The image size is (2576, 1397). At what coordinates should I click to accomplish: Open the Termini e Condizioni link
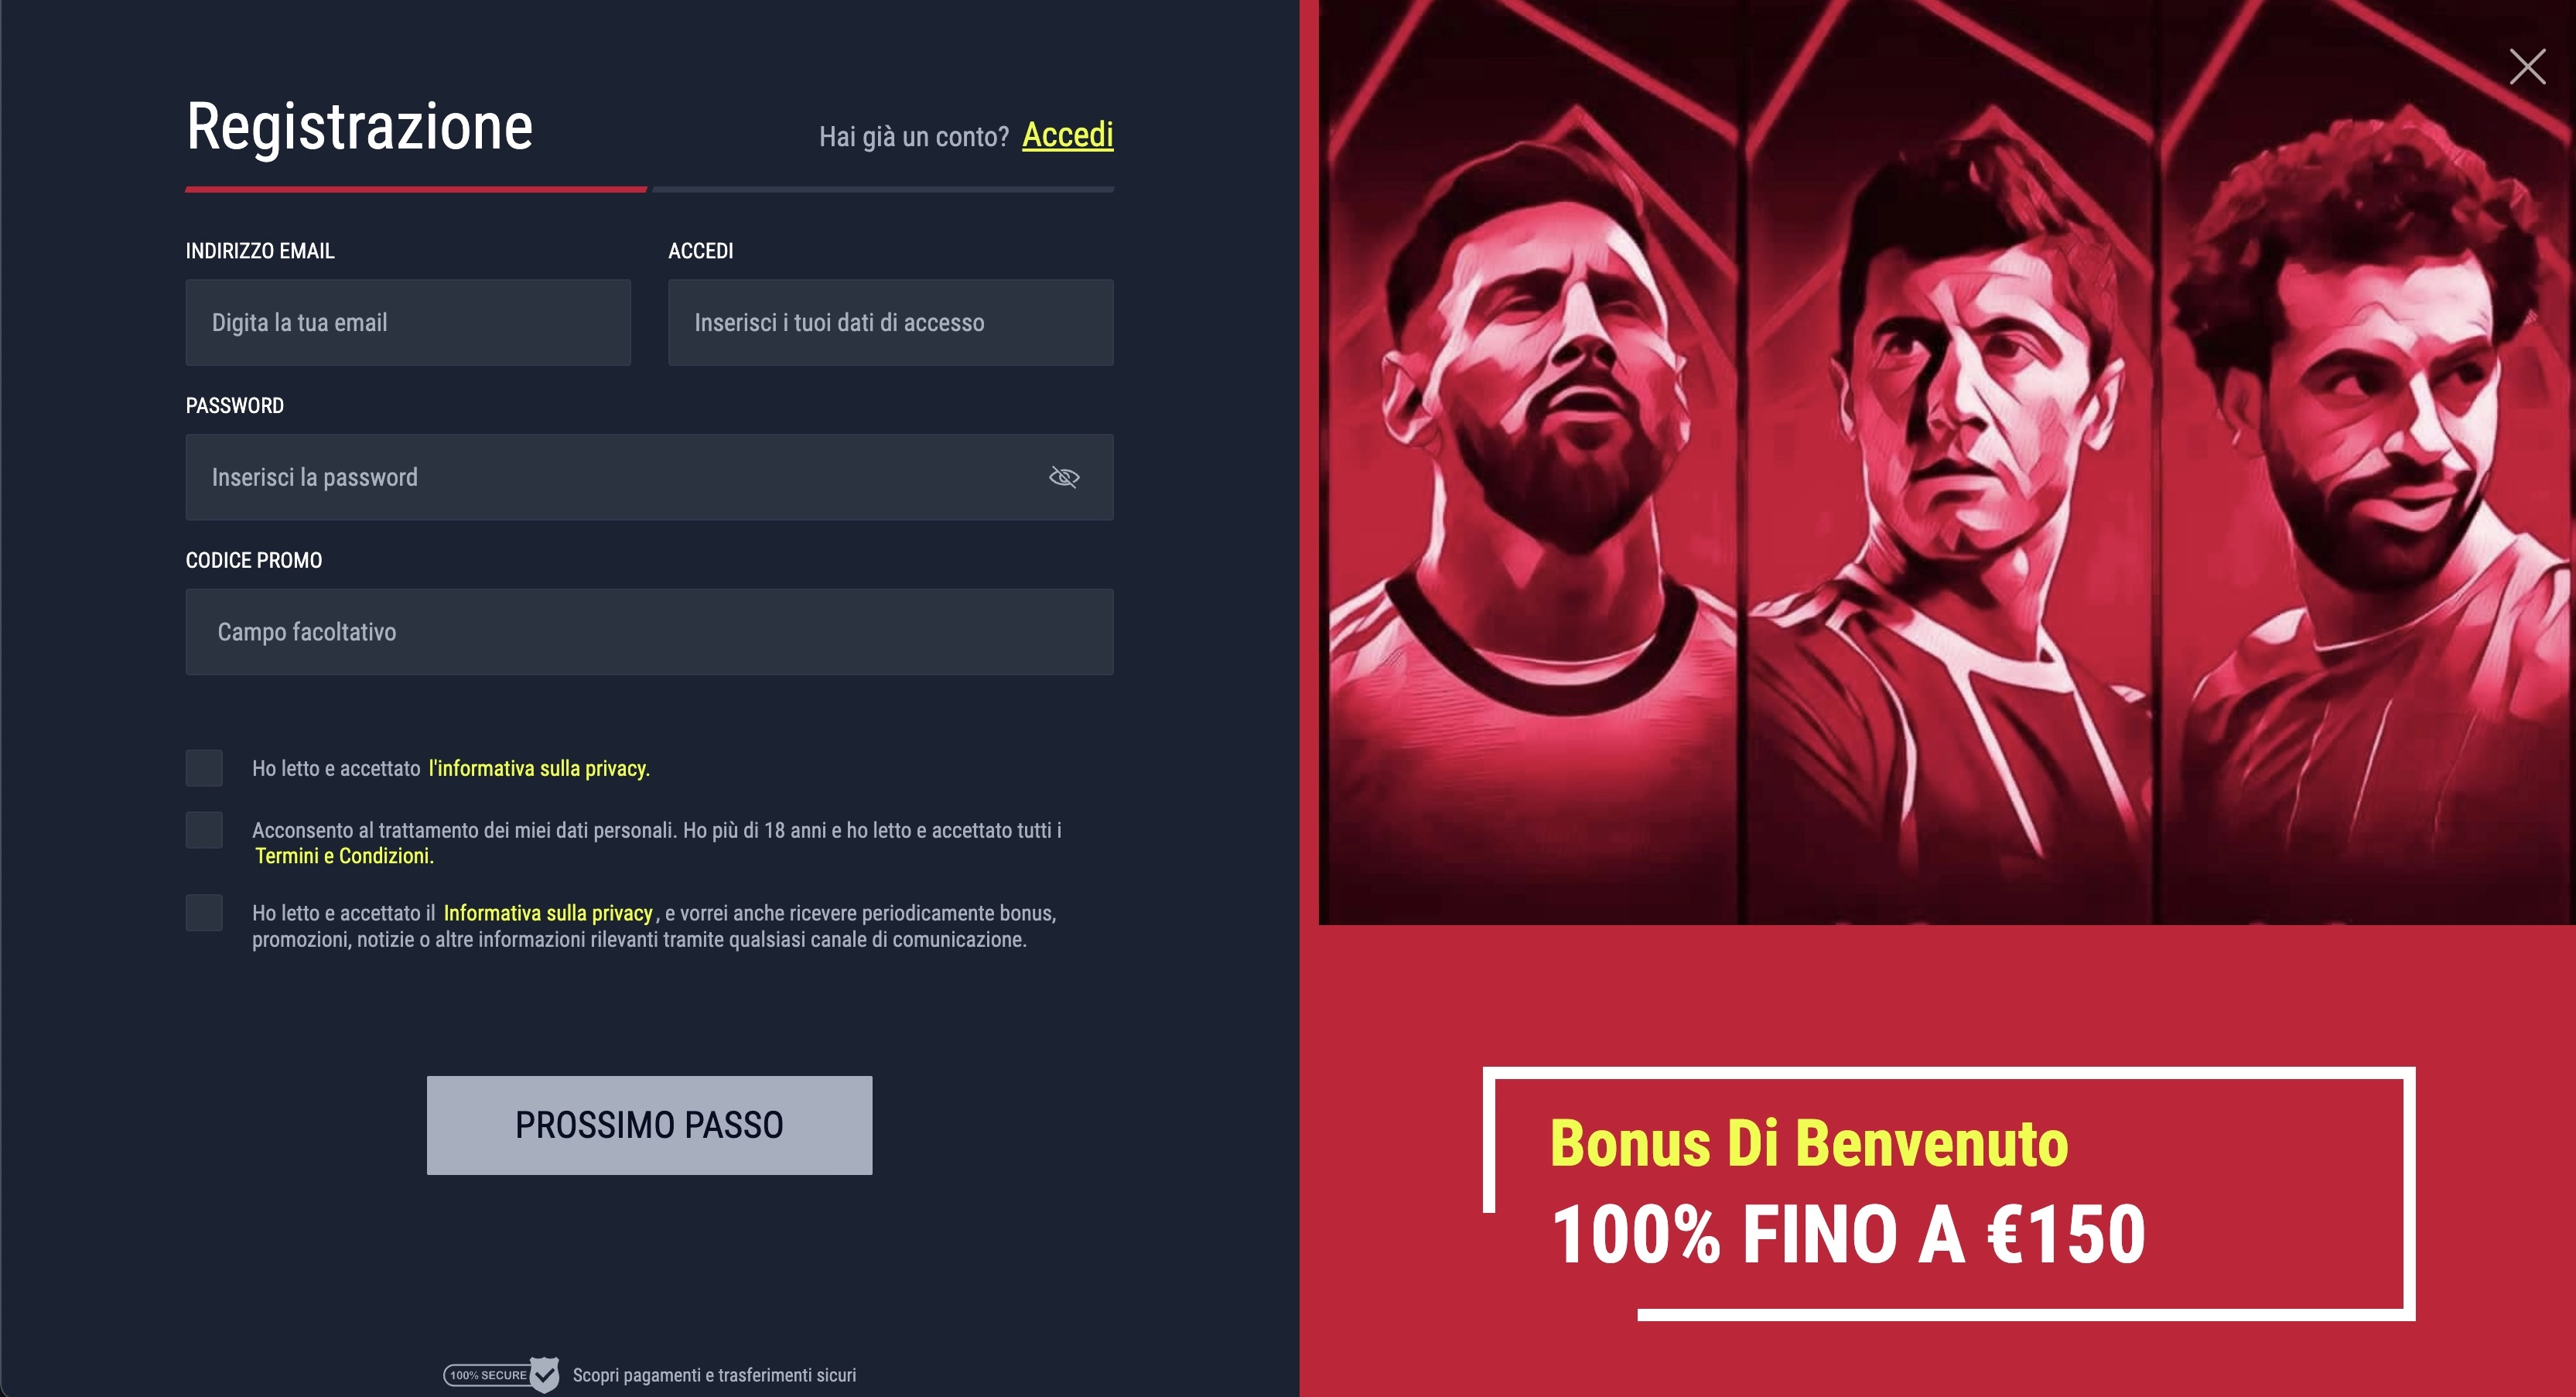point(344,856)
